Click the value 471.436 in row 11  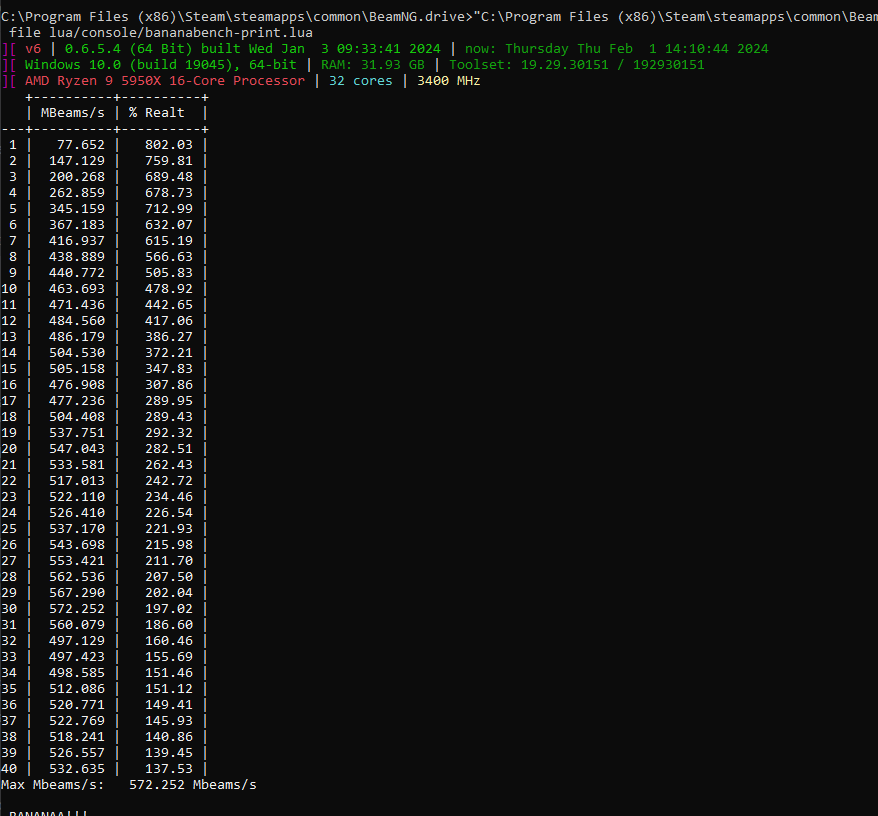tap(77, 305)
